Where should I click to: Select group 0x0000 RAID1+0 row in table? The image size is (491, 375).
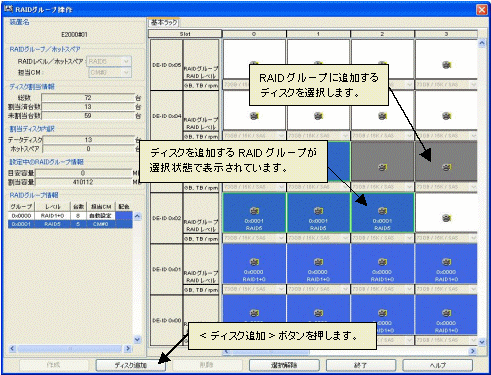coord(70,216)
